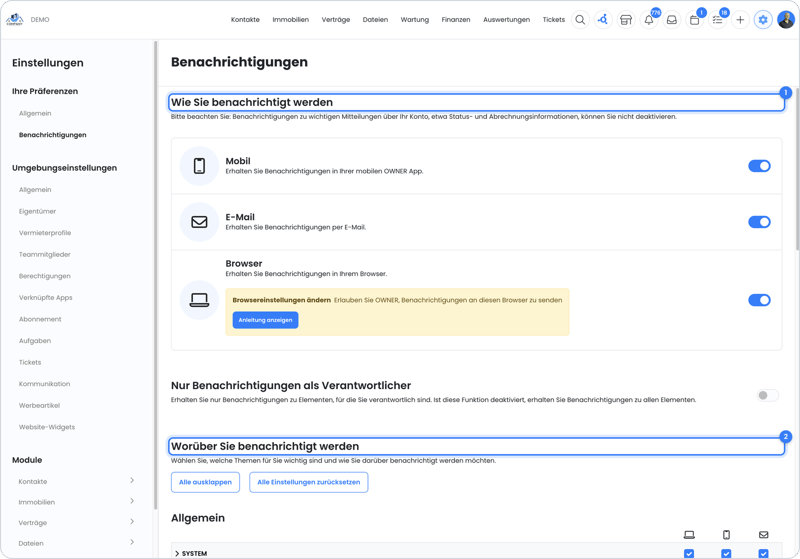
Task: Click the company logo at top left
Action: (14, 19)
